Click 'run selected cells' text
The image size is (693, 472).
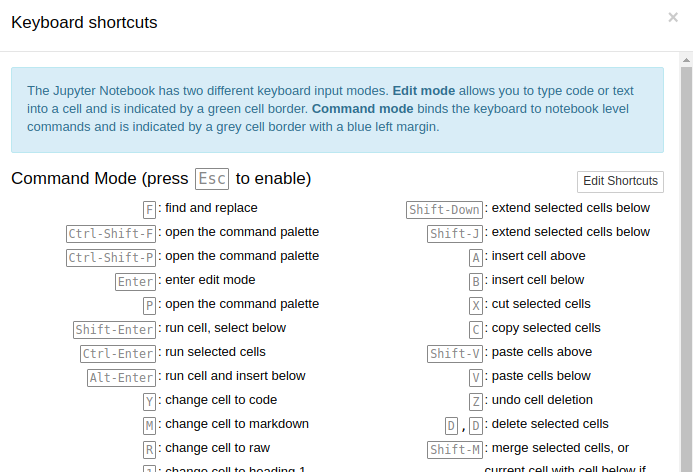pos(215,352)
